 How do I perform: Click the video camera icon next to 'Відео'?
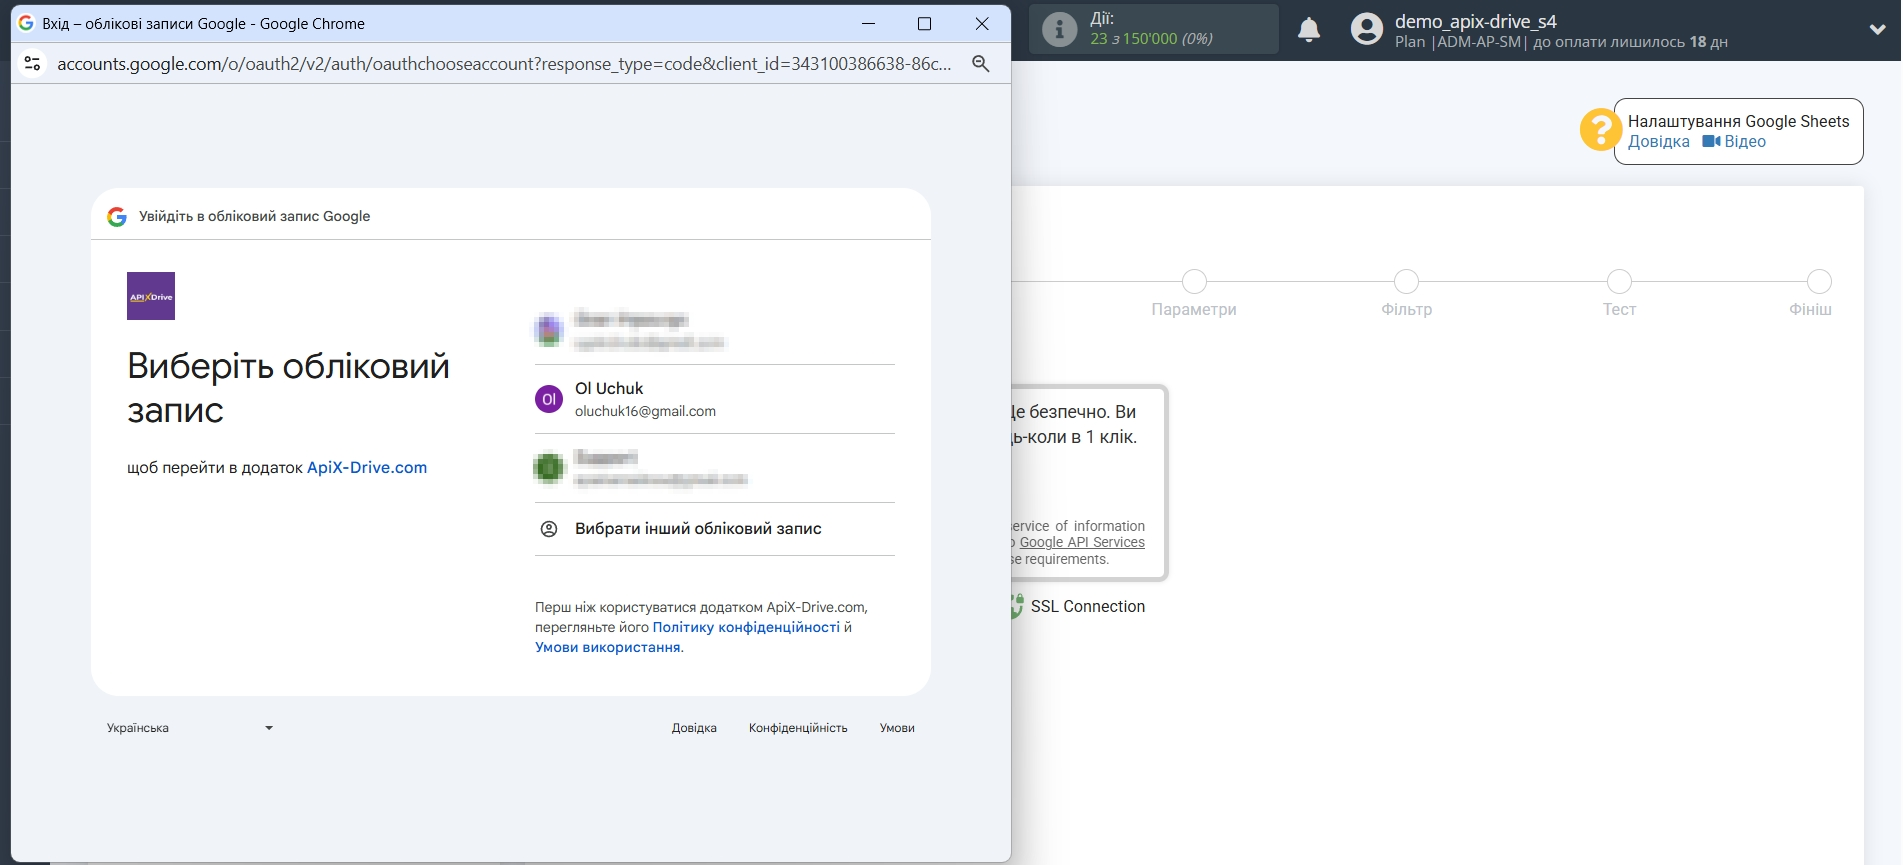tap(1711, 142)
